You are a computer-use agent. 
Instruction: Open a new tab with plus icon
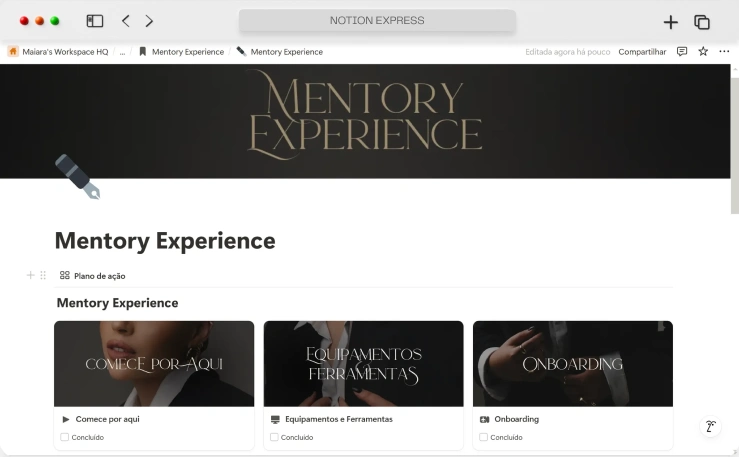click(x=671, y=22)
